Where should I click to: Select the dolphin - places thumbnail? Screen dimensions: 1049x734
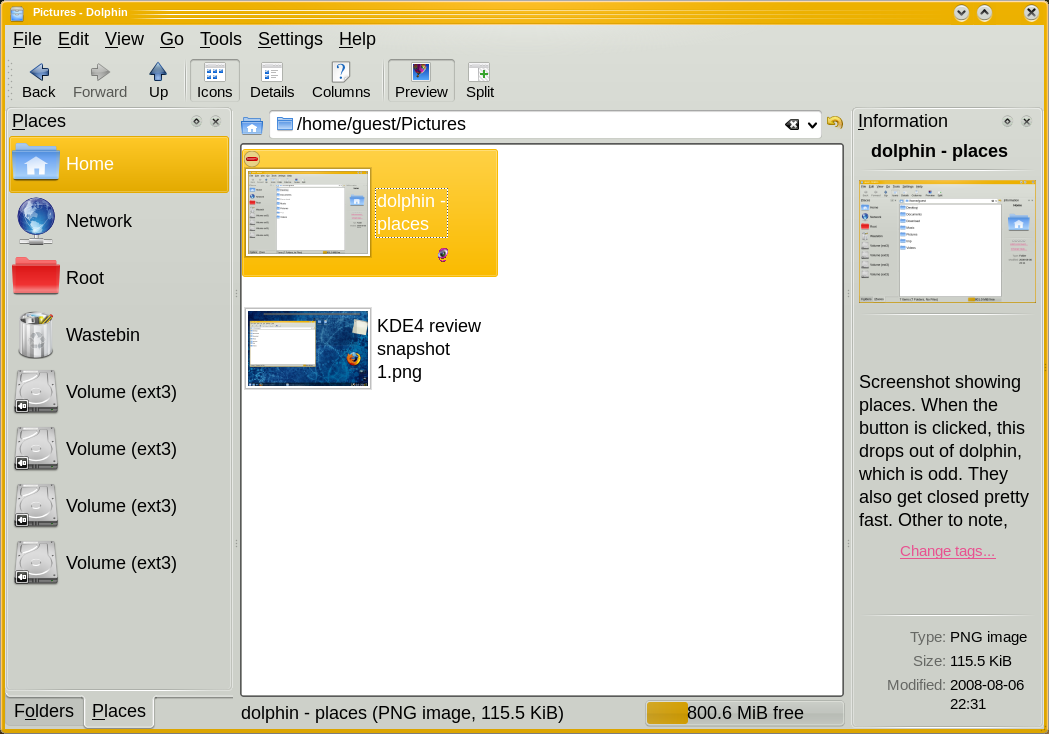(308, 212)
